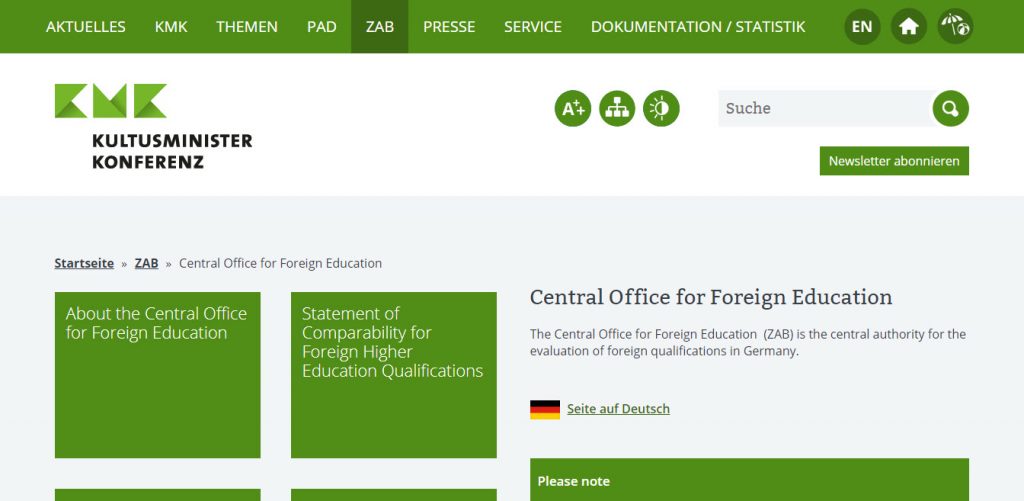Screen dimensions: 1024x501
Task: Click the magnifying glass search button
Action: 950,108
